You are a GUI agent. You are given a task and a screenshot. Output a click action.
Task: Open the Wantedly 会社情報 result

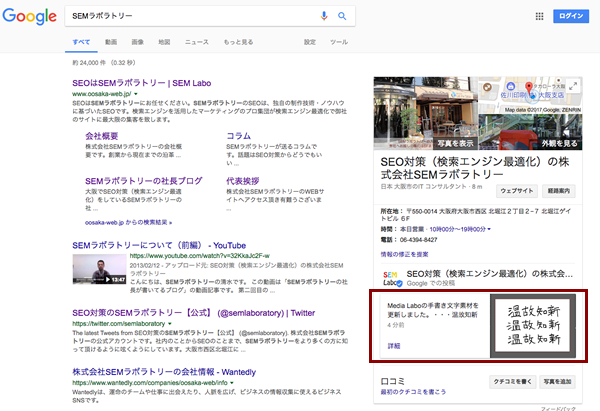164,372
